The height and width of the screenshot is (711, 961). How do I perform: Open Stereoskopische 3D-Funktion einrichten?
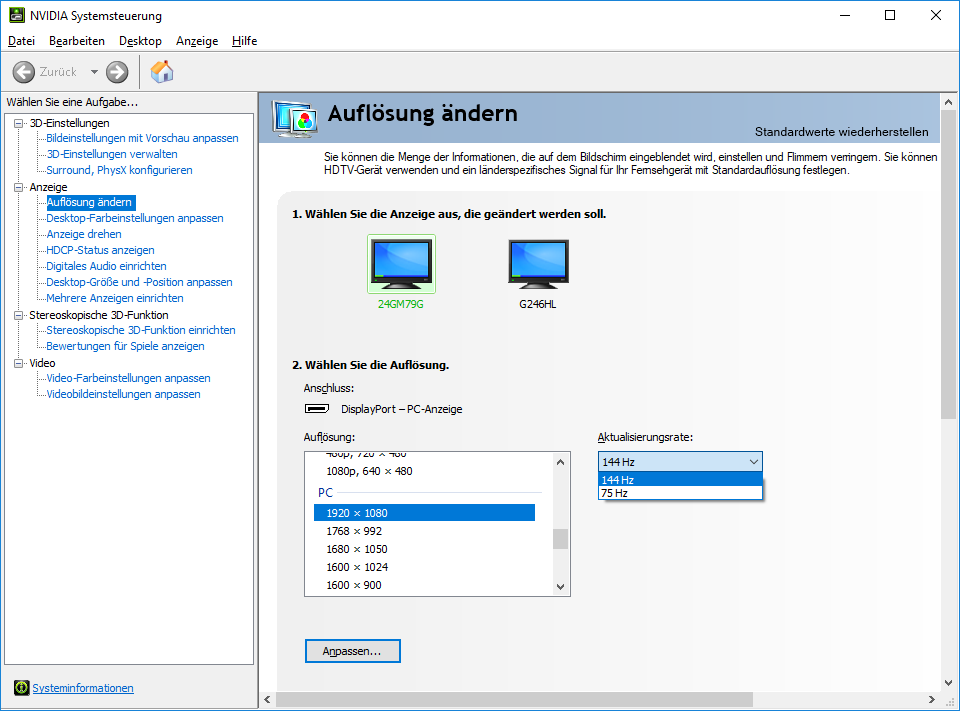click(x=141, y=330)
